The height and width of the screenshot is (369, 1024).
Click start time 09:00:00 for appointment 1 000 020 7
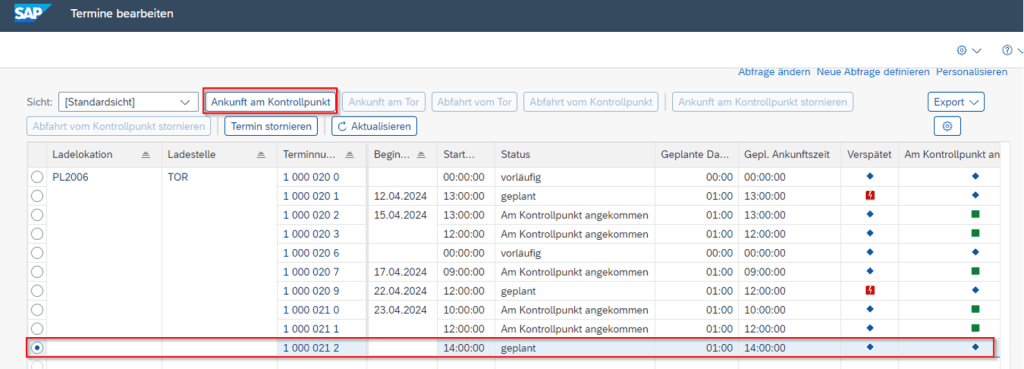click(x=464, y=272)
